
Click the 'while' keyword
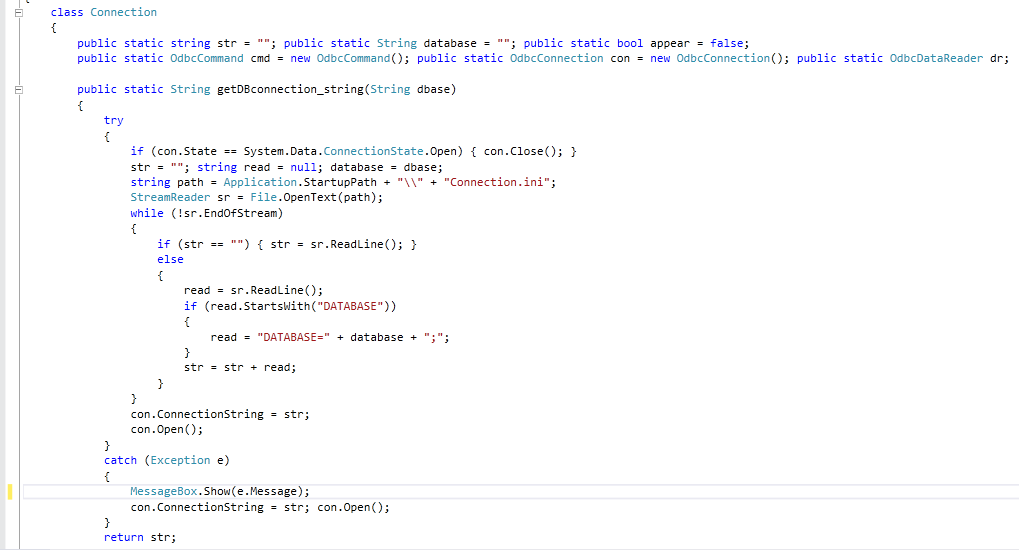click(147, 213)
